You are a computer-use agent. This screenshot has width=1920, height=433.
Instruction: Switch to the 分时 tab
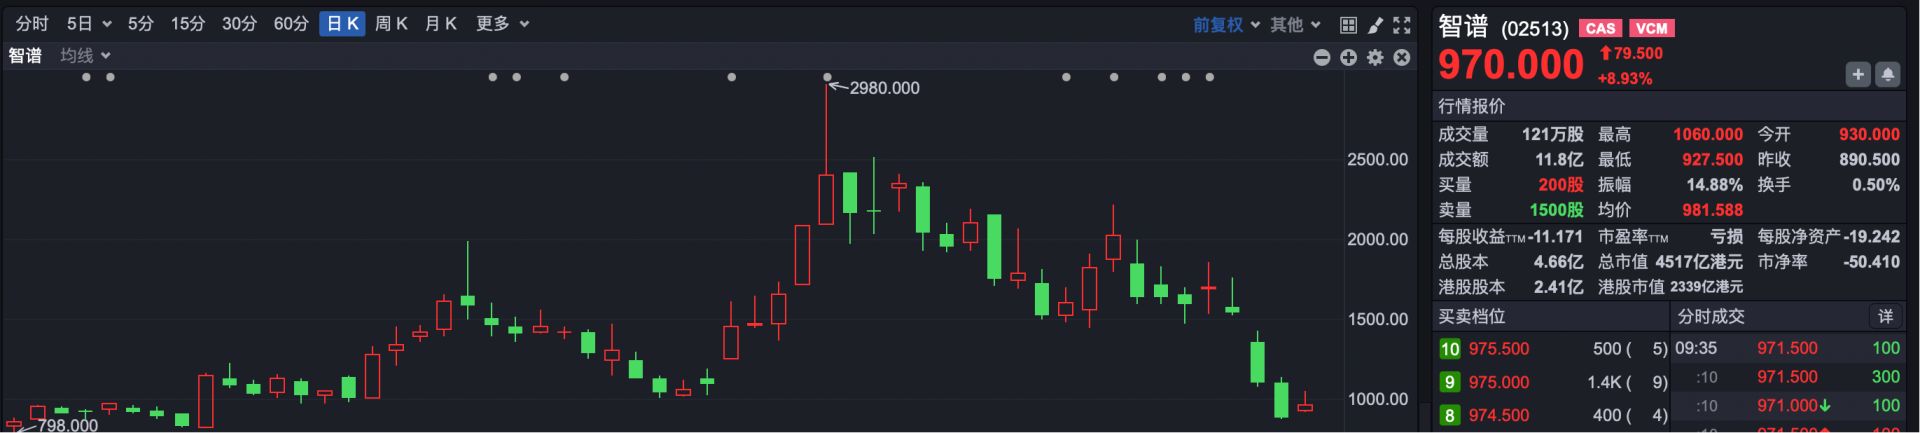pyautogui.click(x=32, y=24)
